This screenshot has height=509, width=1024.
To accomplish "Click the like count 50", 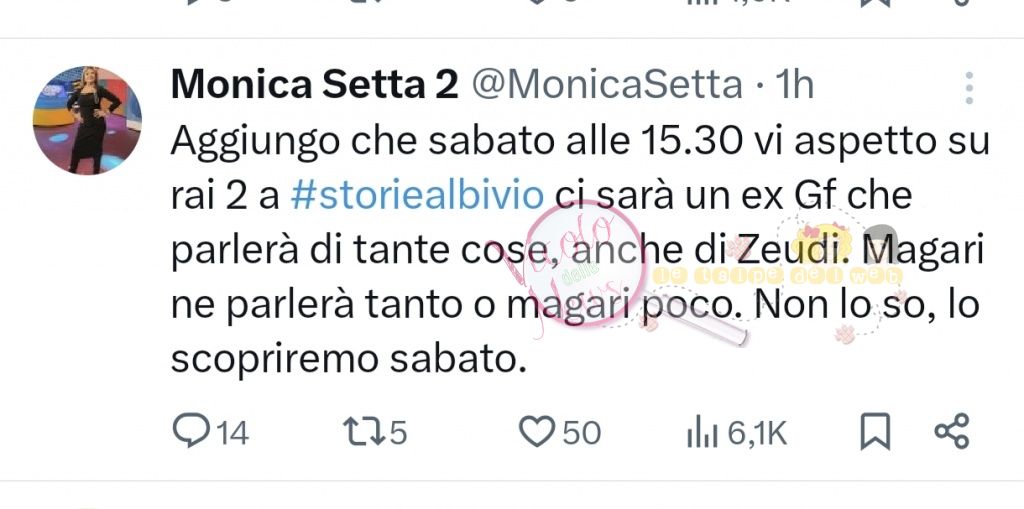I will pos(582,432).
